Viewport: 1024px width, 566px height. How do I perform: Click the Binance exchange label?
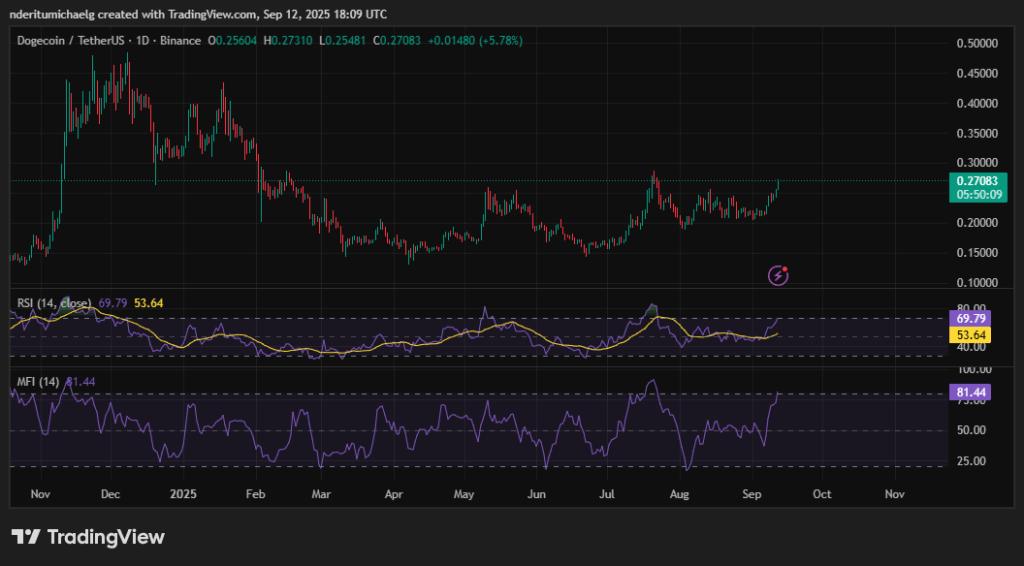(179, 40)
